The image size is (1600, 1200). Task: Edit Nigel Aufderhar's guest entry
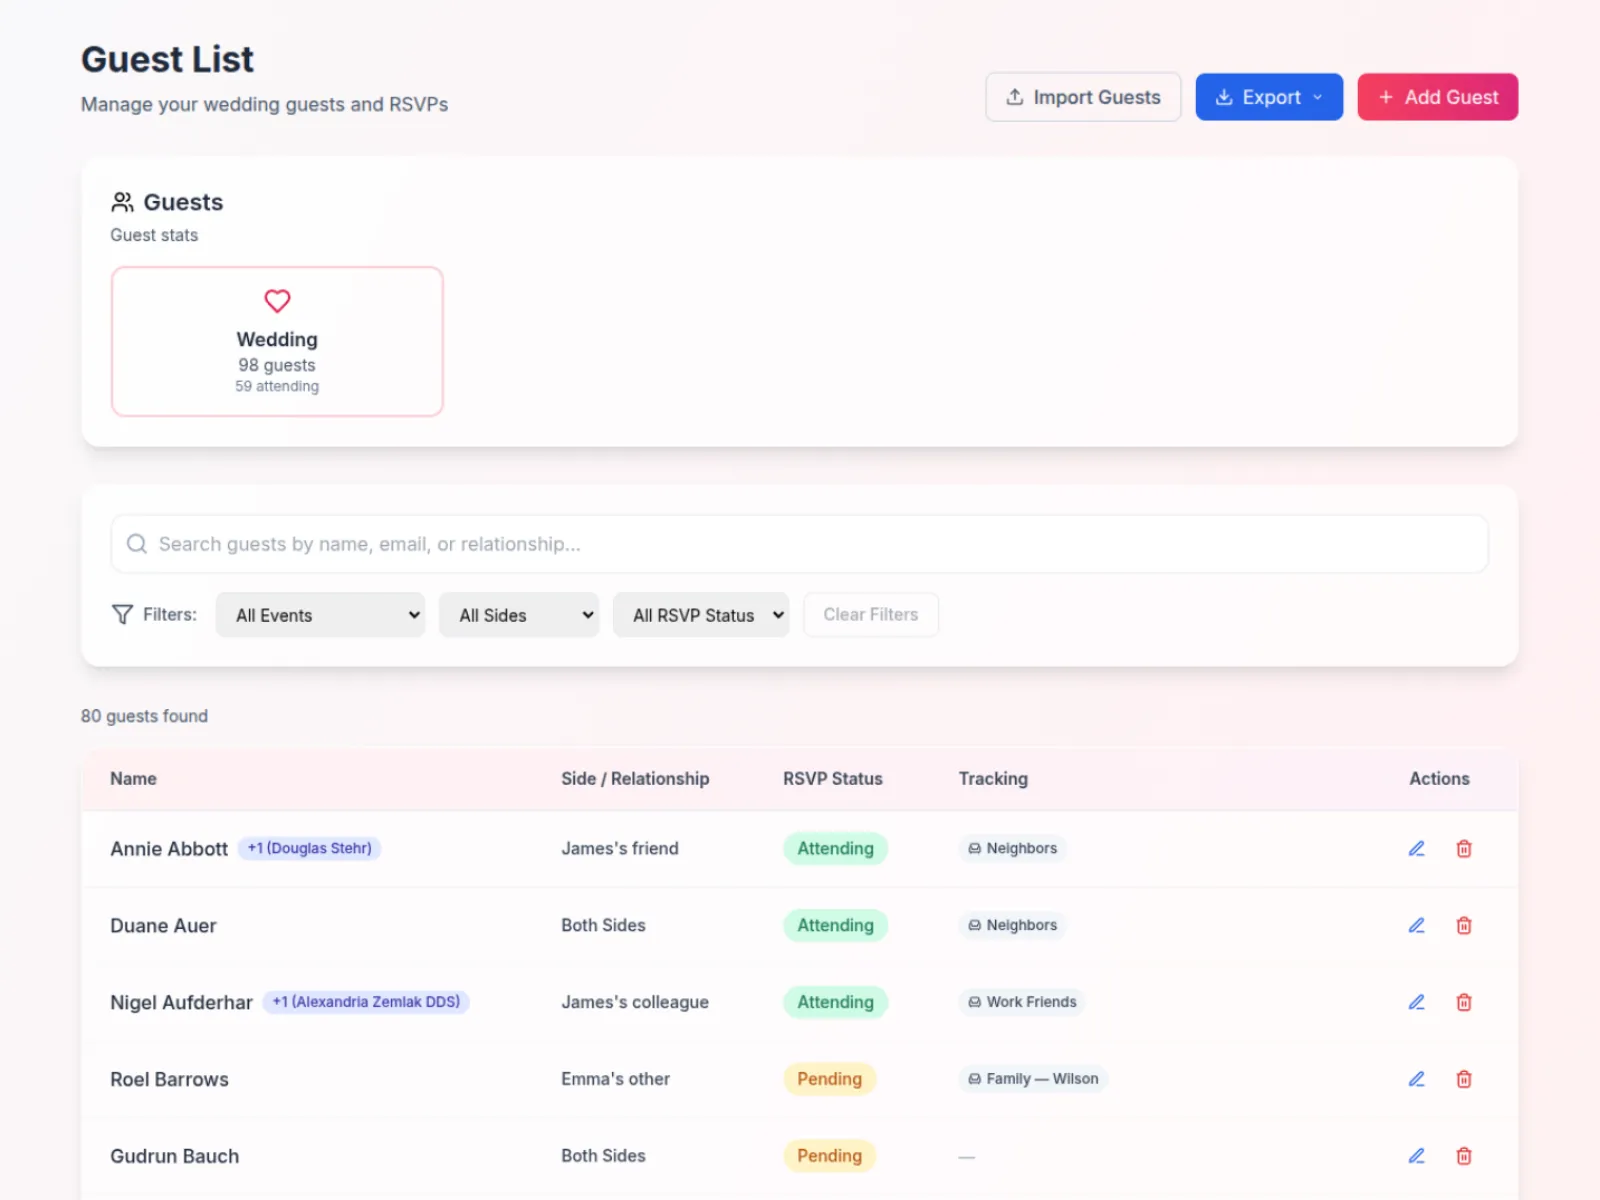coord(1416,1002)
